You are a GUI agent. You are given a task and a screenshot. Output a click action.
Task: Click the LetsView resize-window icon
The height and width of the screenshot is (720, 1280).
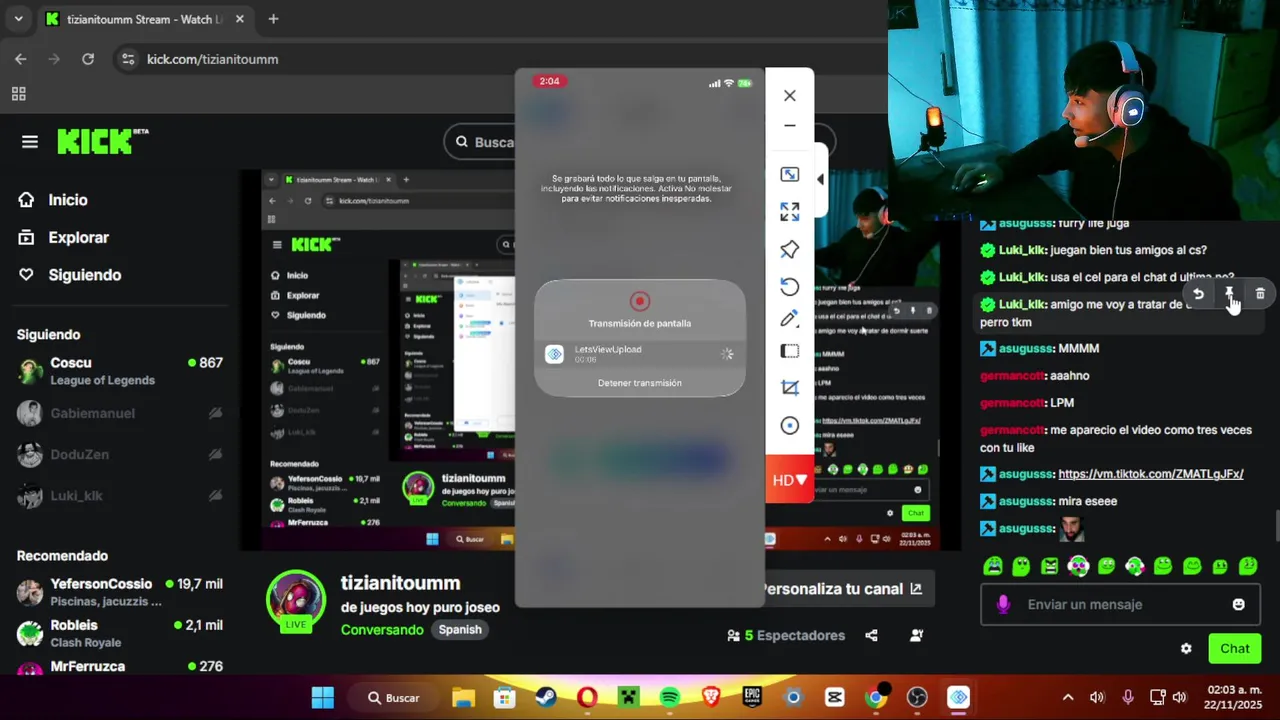pos(790,174)
